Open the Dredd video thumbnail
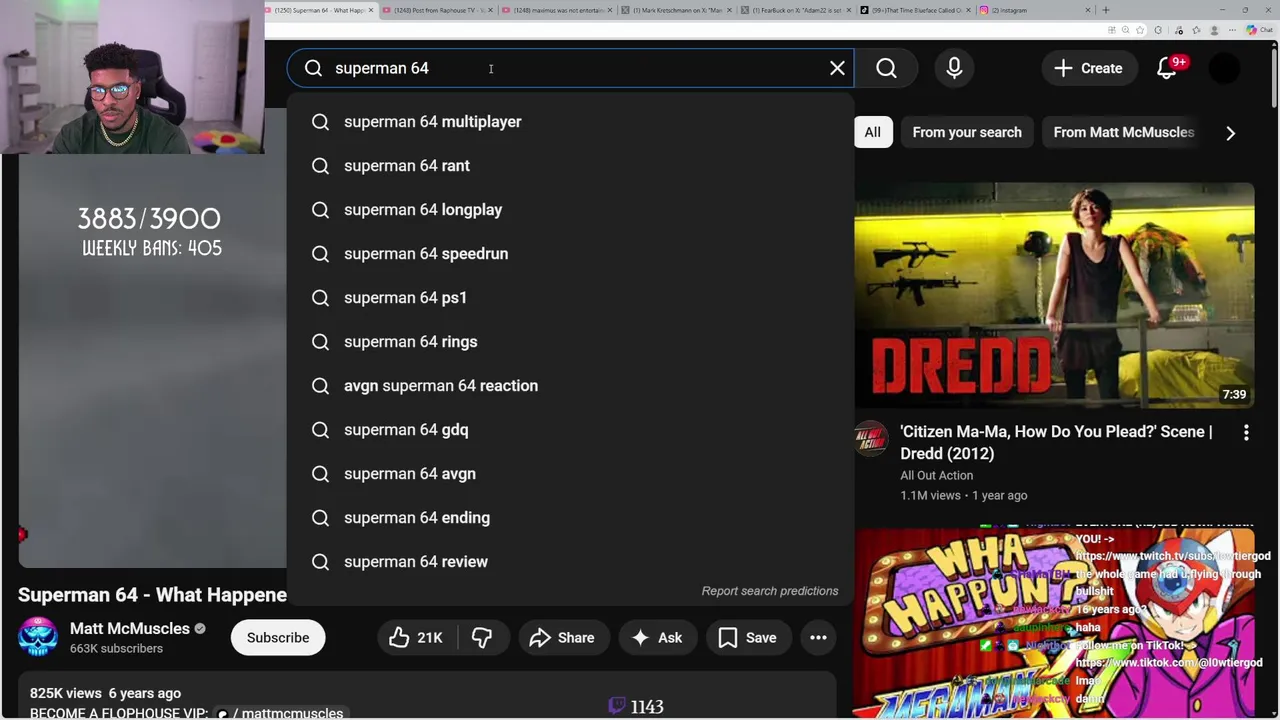This screenshot has width=1280, height=720. [x=1054, y=295]
